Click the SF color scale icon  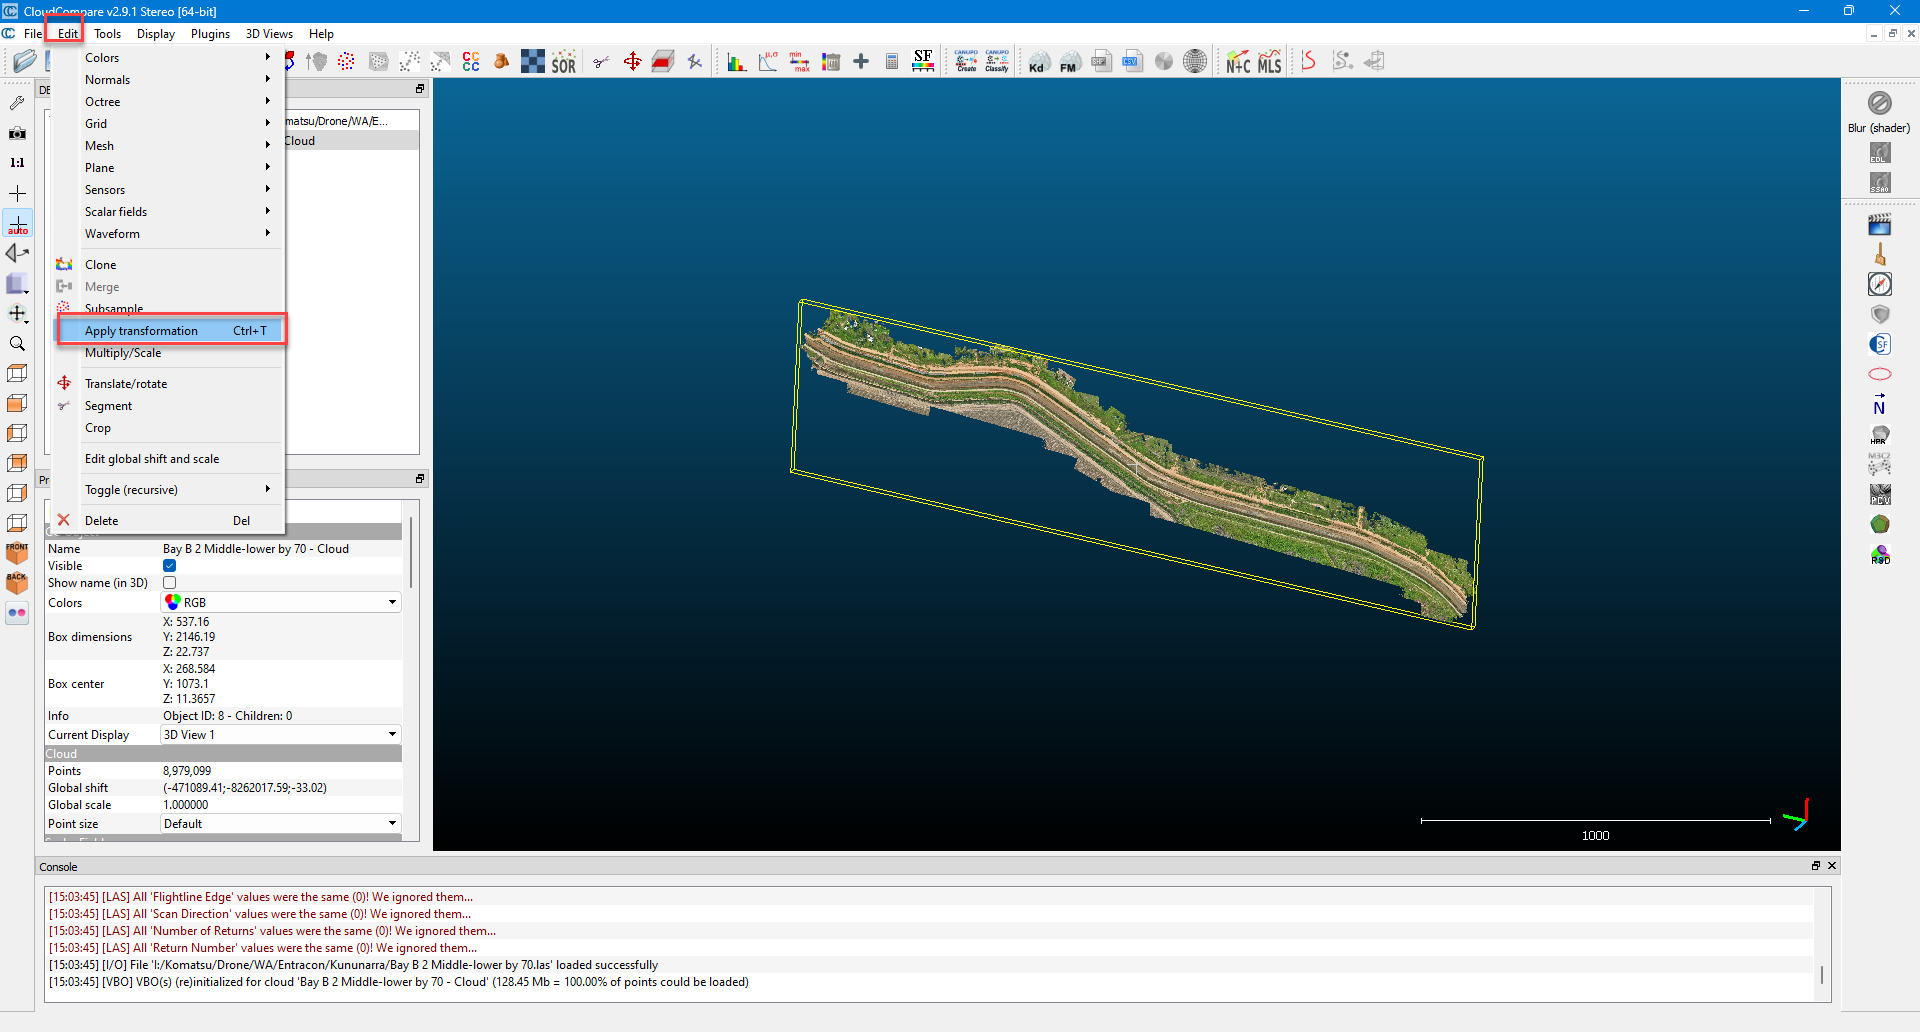tap(923, 62)
